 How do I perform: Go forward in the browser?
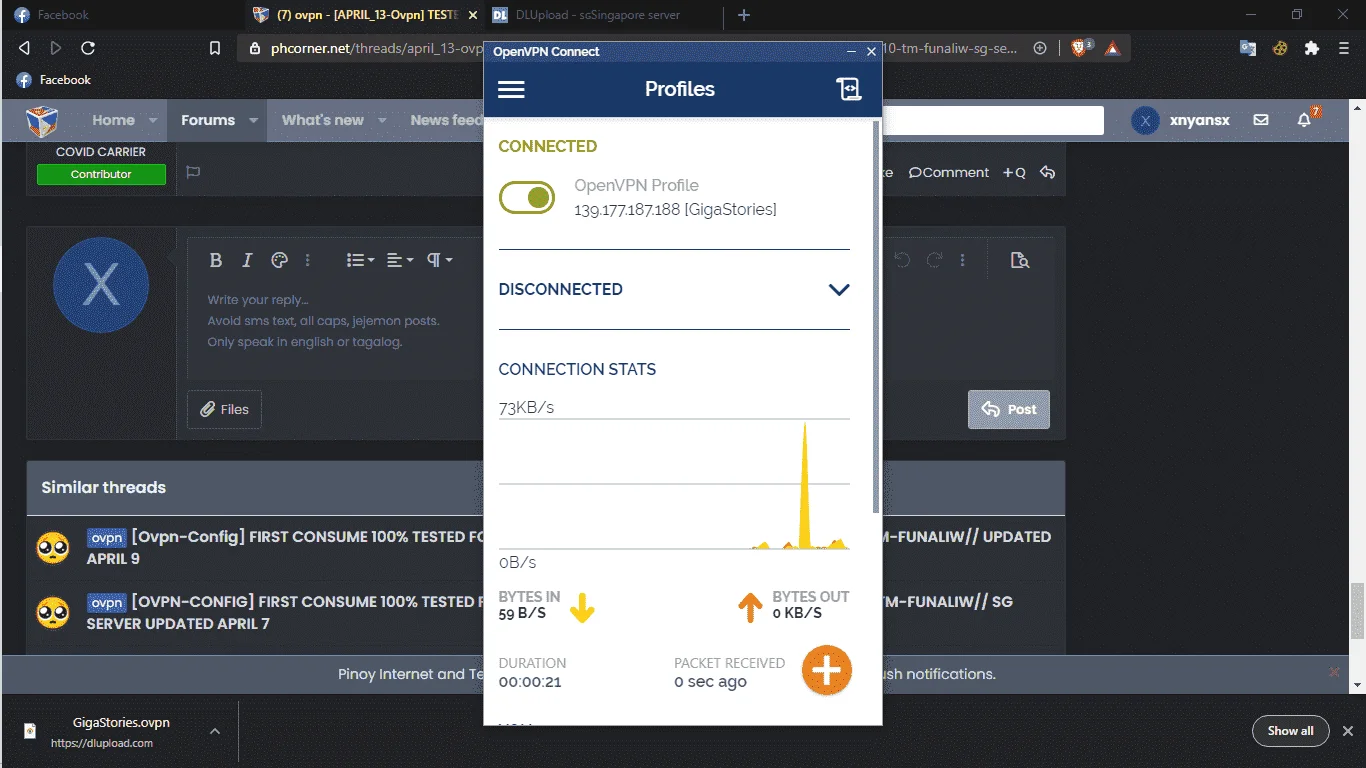pyautogui.click(x=56, y=48)
